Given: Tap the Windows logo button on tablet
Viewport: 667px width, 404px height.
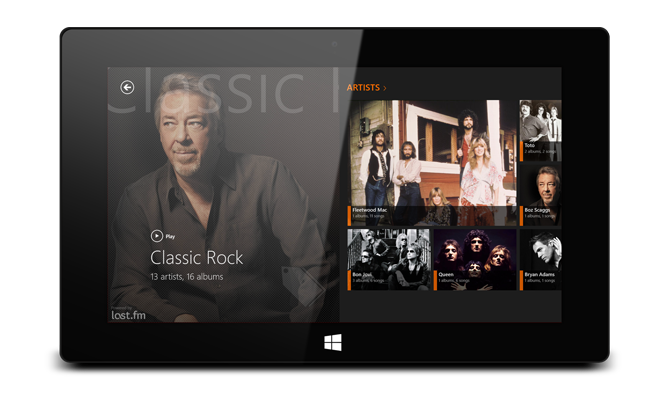Looking at the screenshot, I should pos(333,342).
